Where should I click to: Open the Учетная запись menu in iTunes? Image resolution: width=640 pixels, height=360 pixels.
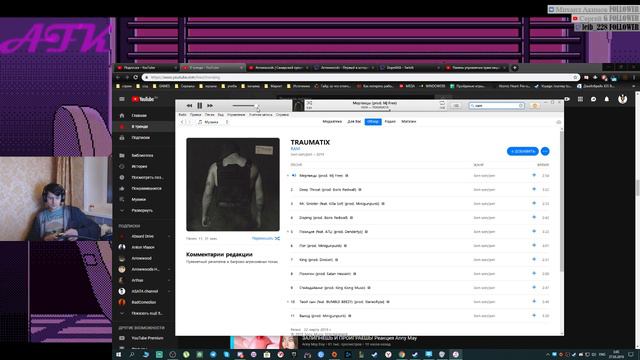tap(260, 115)
